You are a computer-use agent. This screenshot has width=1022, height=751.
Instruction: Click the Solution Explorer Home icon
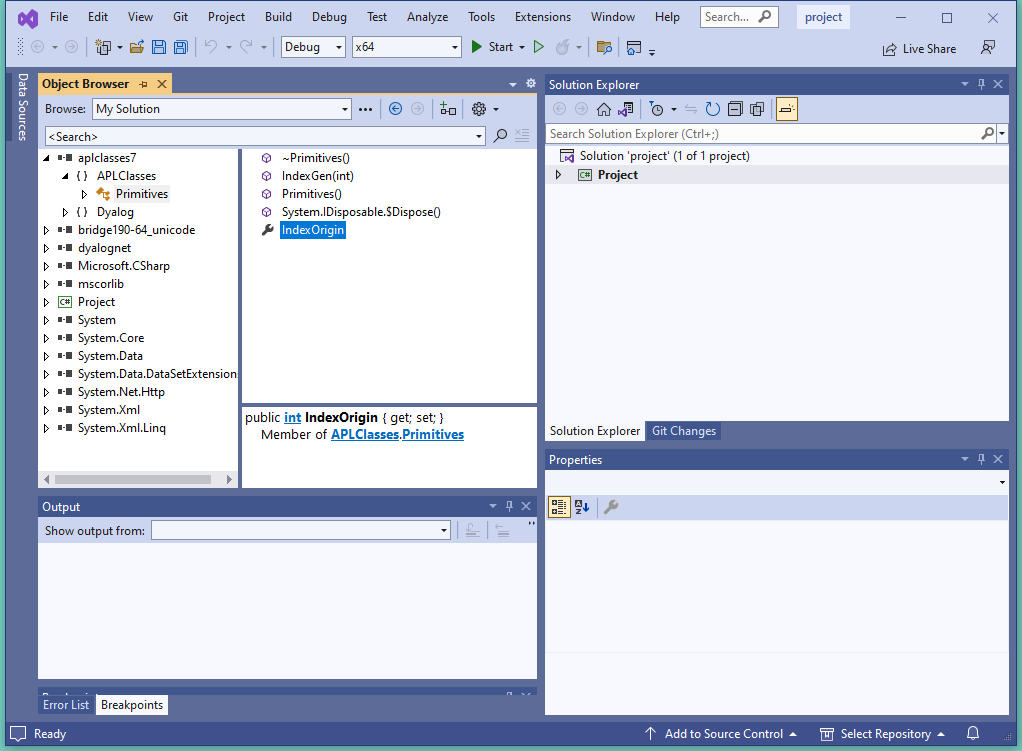click(604, 109)
